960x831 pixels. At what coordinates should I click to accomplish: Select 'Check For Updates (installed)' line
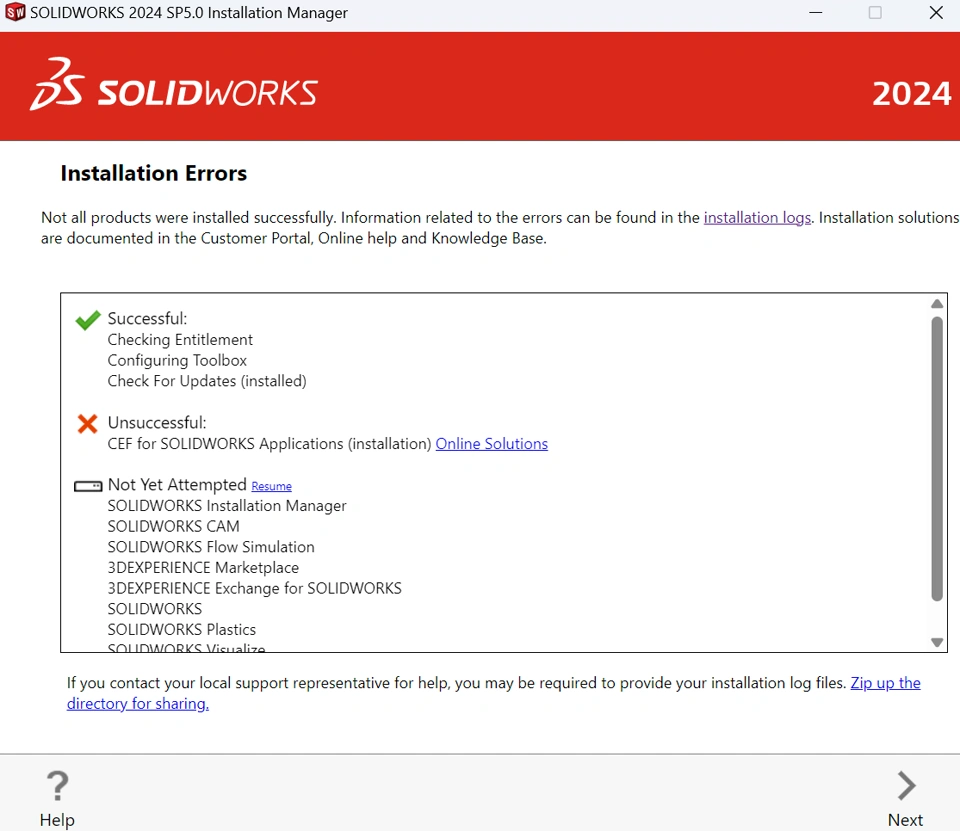(x=207, y=382)
